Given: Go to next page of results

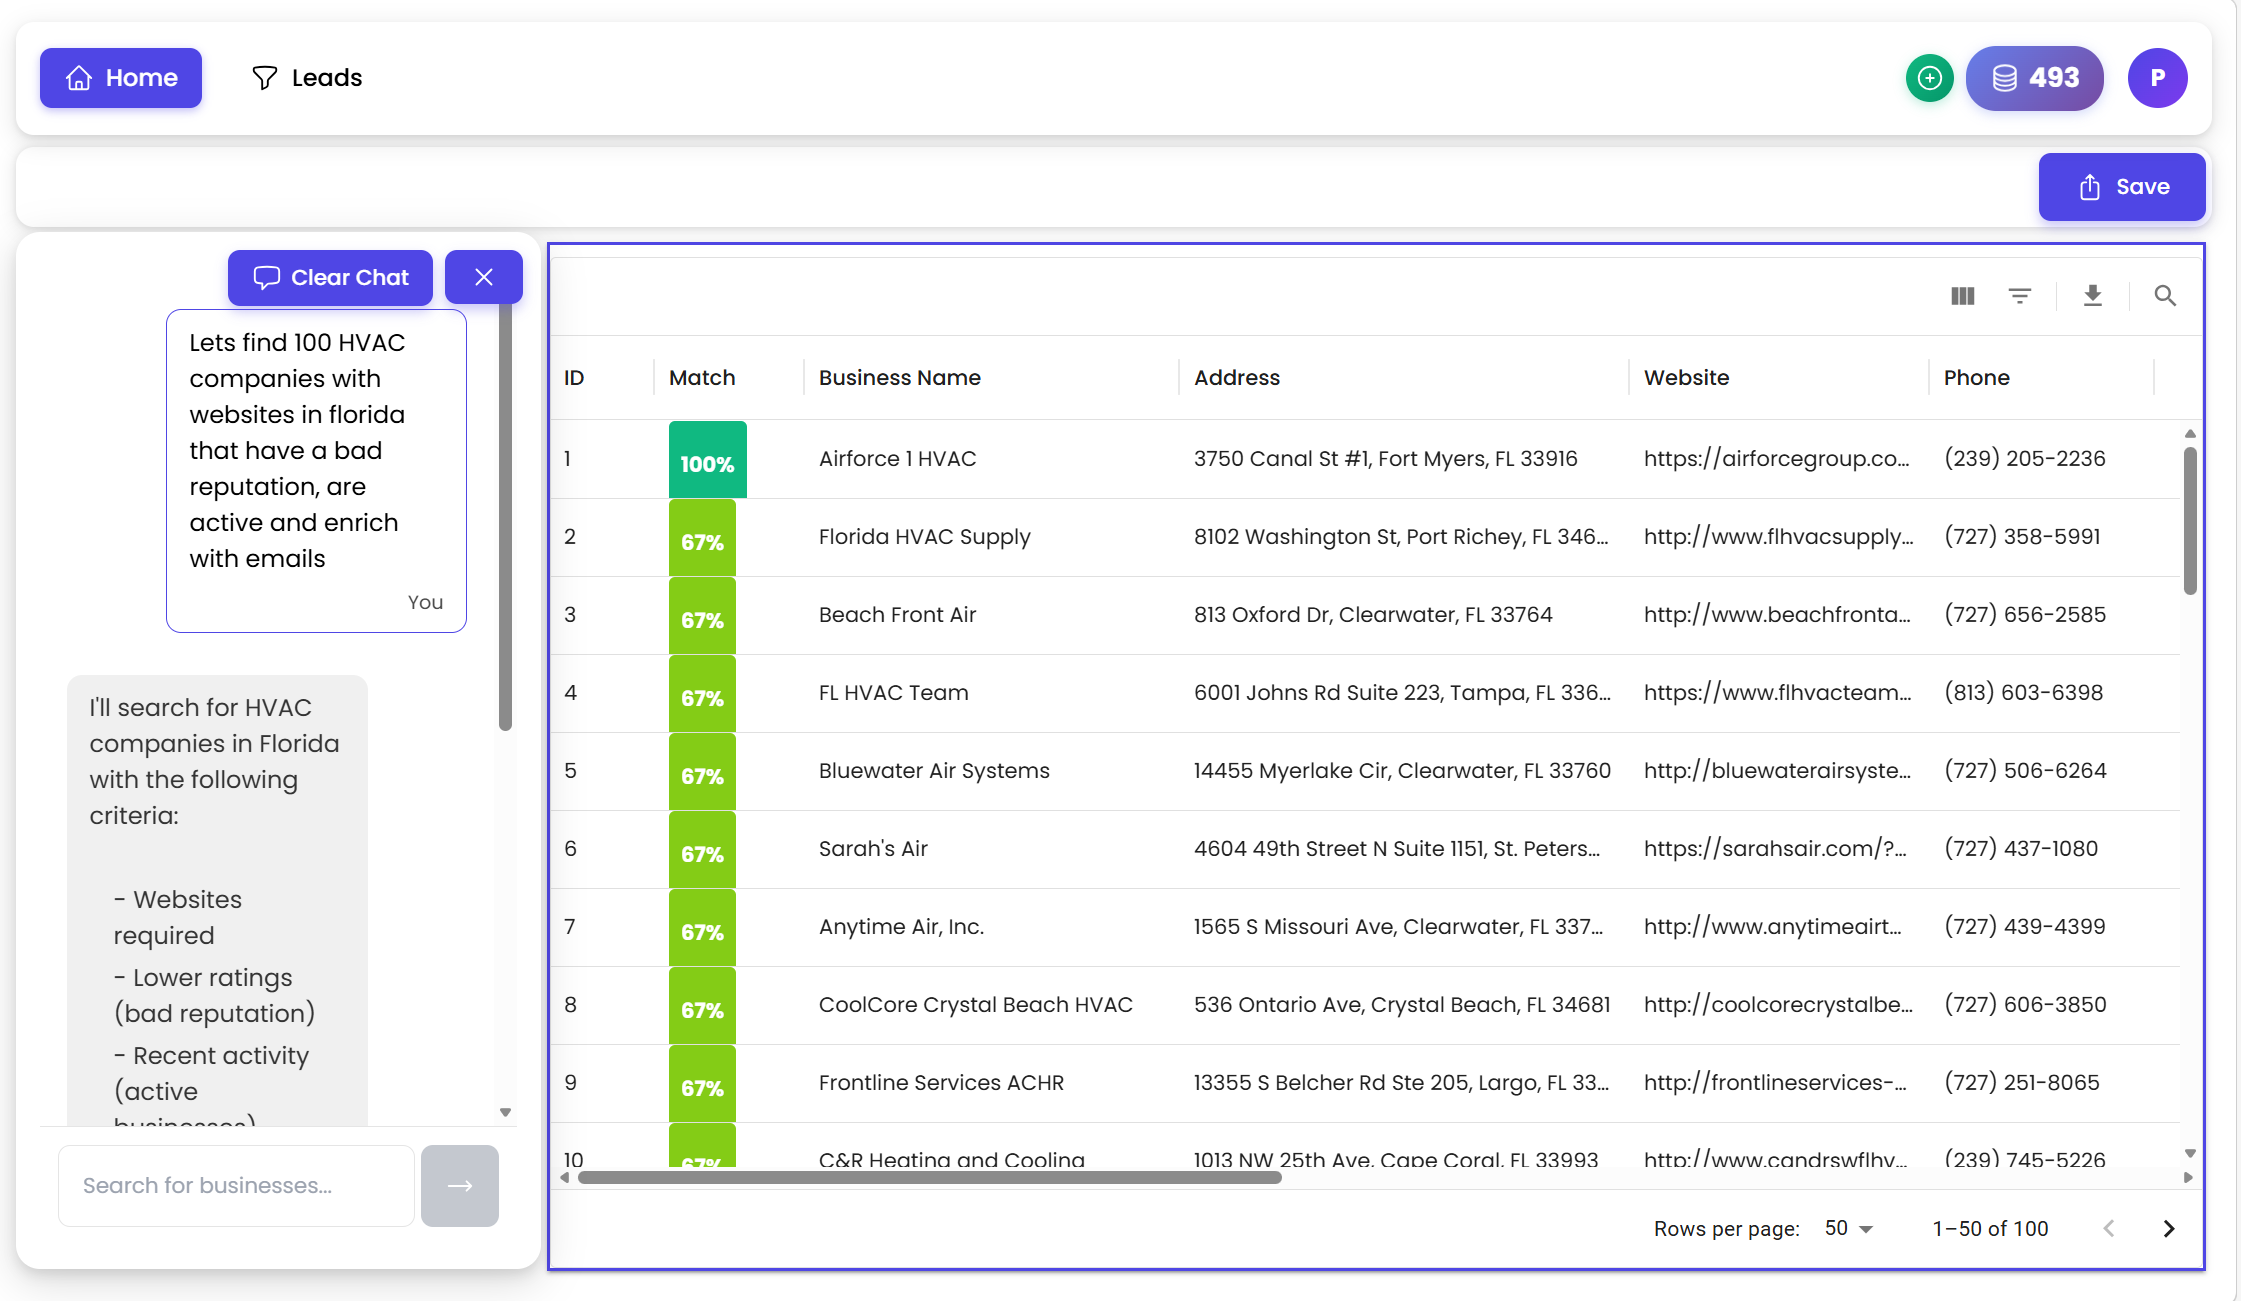Looking at the screenshot, I should tap(2168, 1228).
